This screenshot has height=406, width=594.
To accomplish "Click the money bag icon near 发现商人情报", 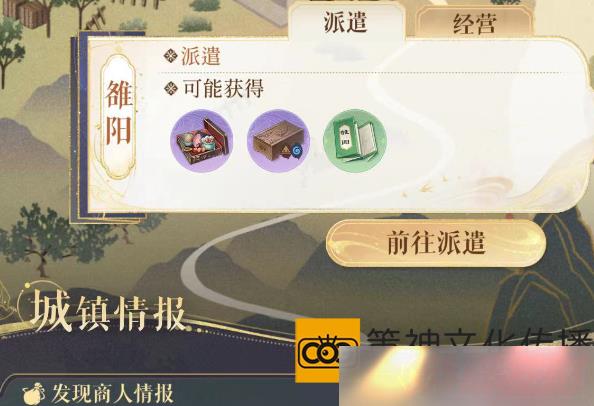I will [x=33, y=394].
